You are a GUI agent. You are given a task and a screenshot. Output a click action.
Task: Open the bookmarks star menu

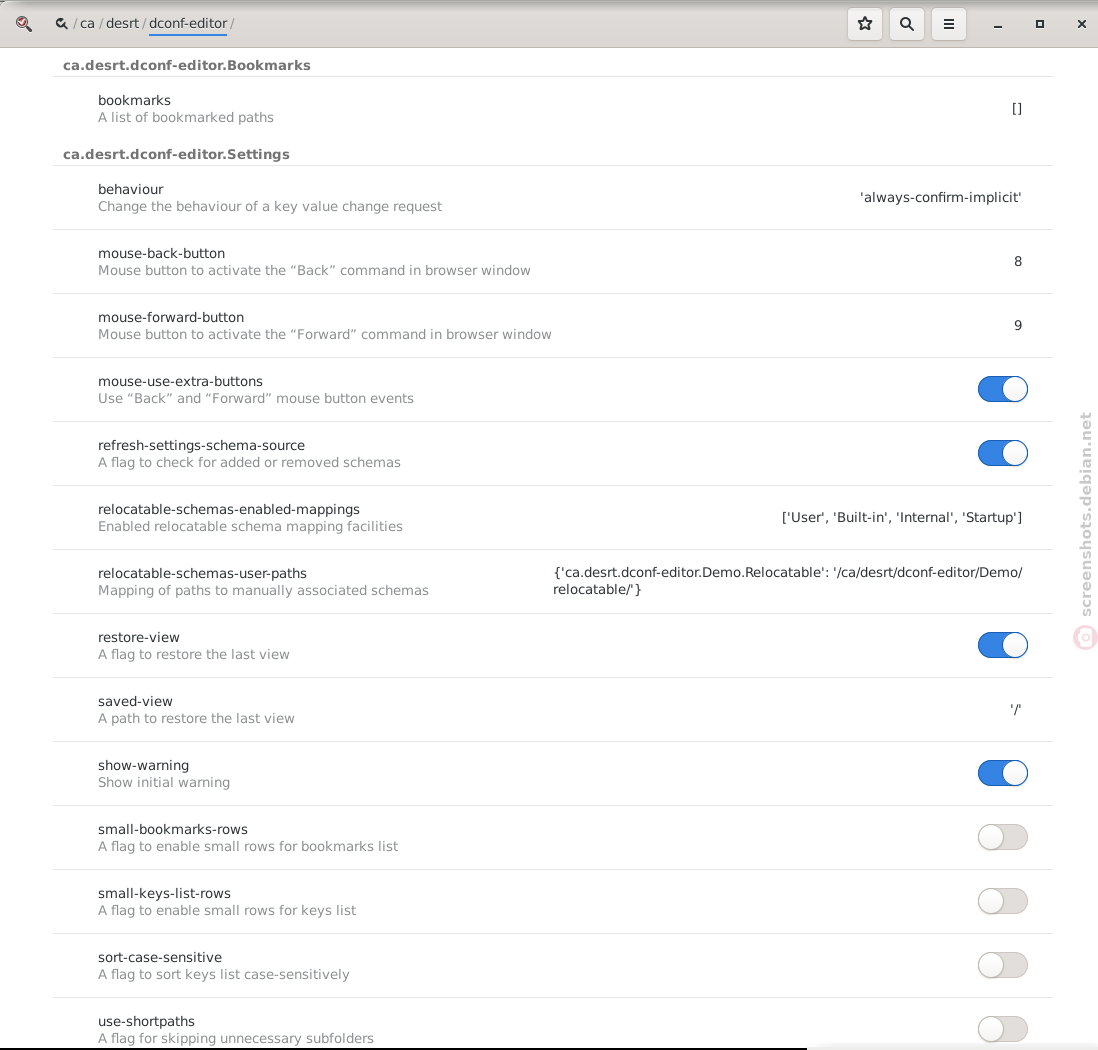(x=865, y=24)
